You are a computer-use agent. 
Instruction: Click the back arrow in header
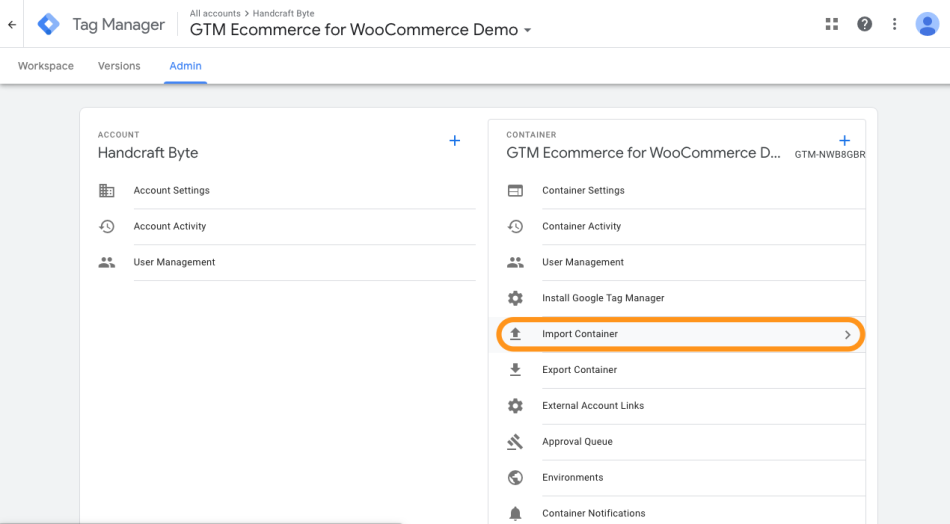coord(12,25)
